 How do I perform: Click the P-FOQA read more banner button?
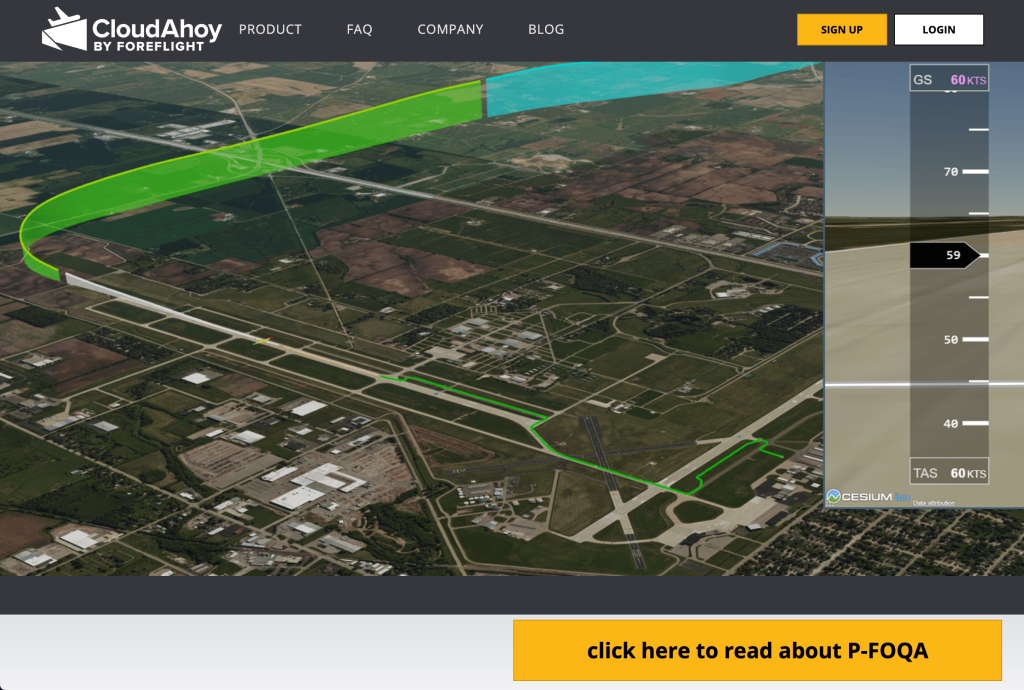coord(757,651)
